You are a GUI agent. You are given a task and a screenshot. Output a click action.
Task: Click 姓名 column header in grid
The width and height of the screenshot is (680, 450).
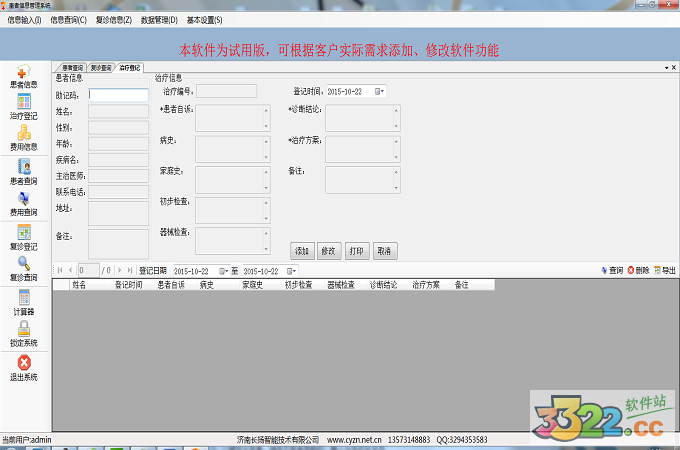tap(90, 284)
